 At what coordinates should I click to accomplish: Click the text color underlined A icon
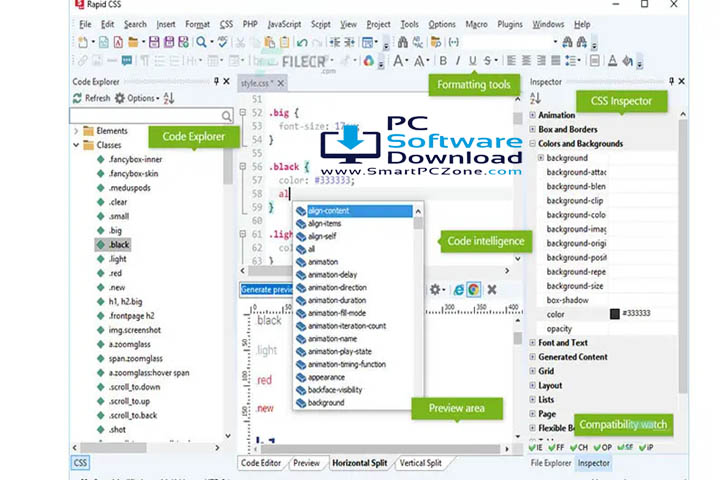coord(612,61)
